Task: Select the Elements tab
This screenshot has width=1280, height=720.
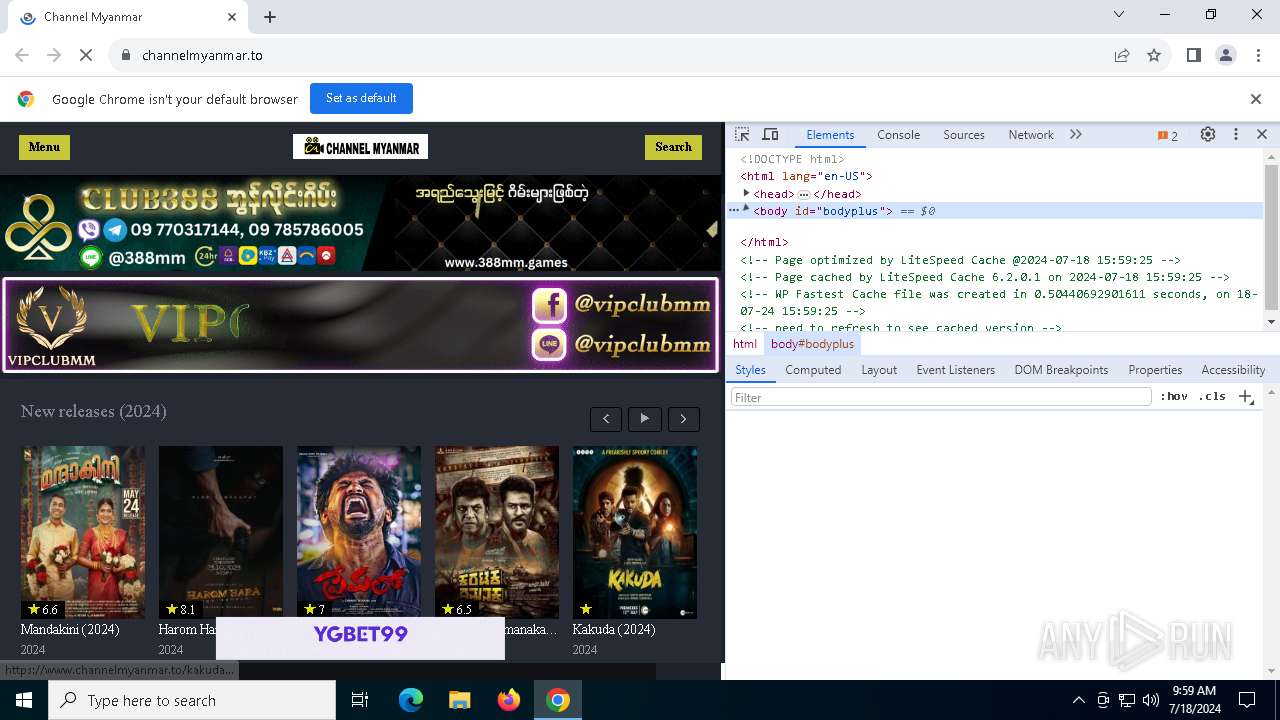Action: [x=830, y=135]
